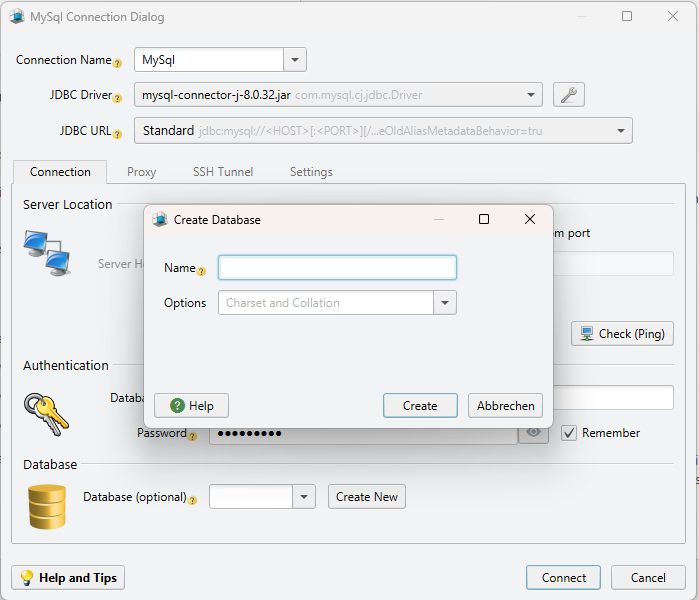Click the Database (optional) text box

(x=251, y=497)
